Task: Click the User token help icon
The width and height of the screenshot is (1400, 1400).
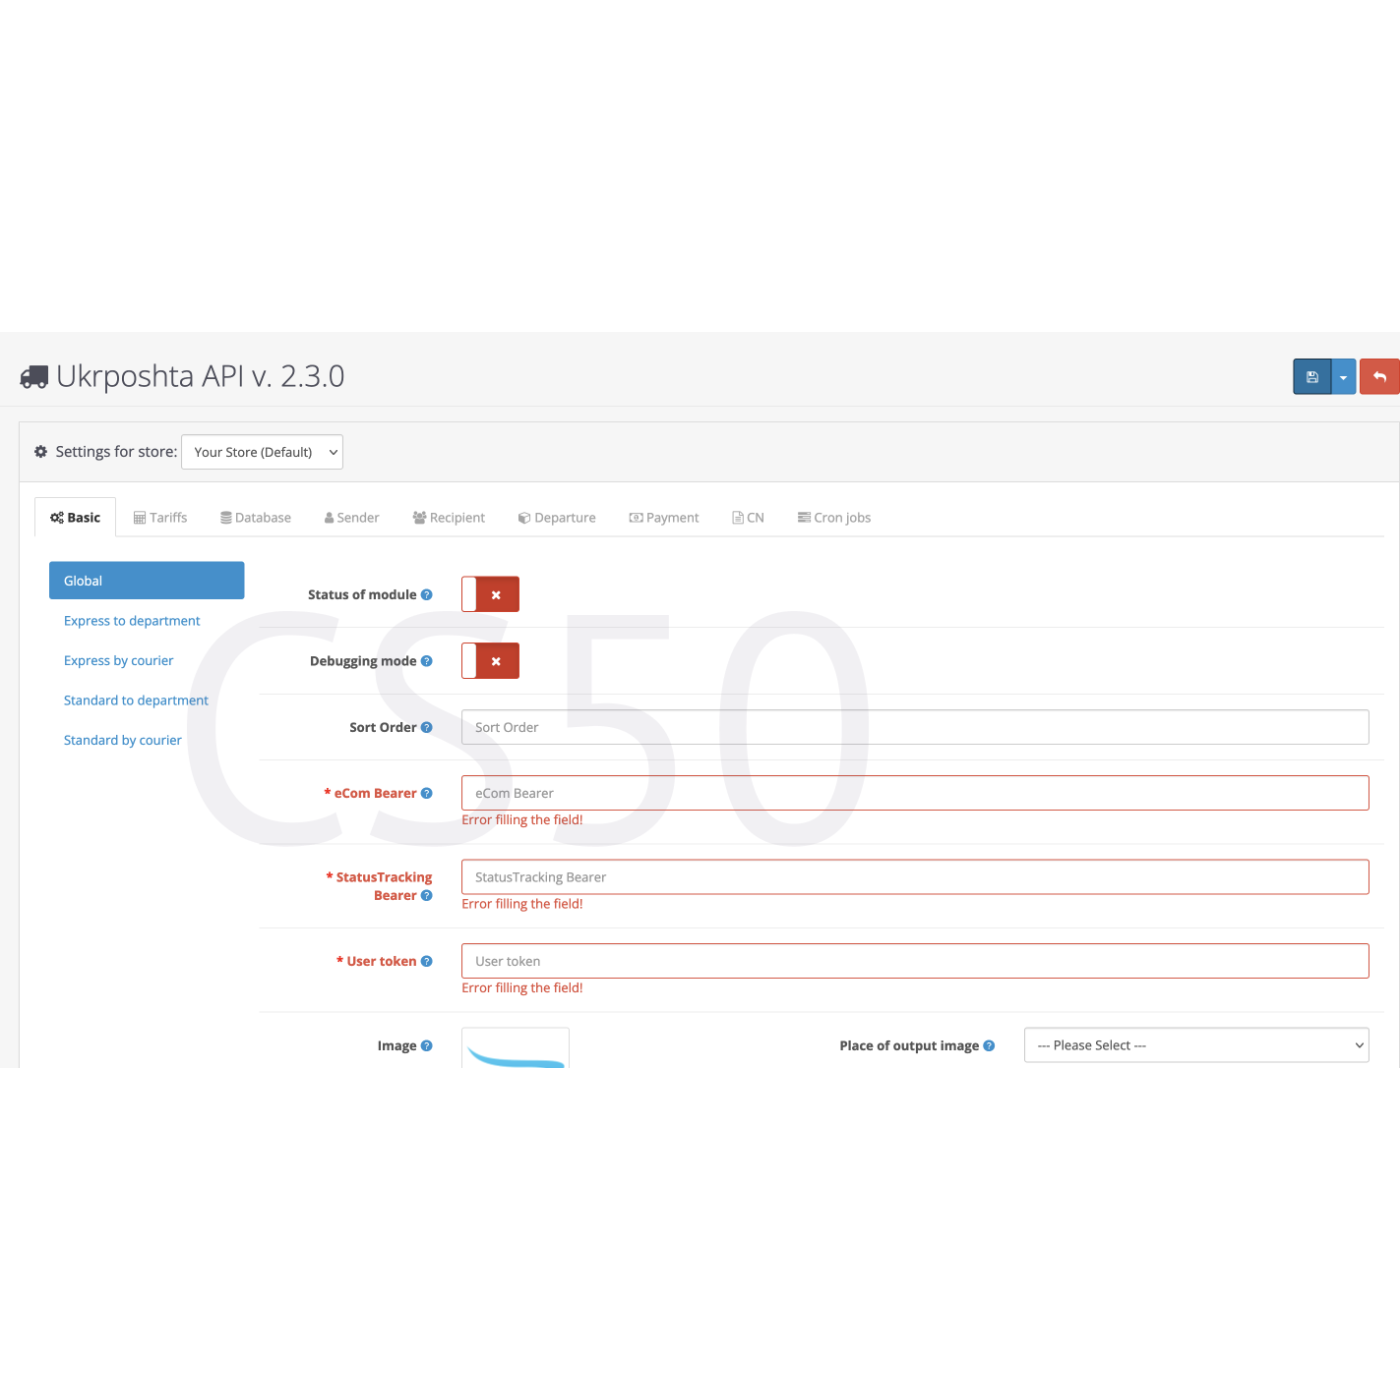Action: point(427,962)
